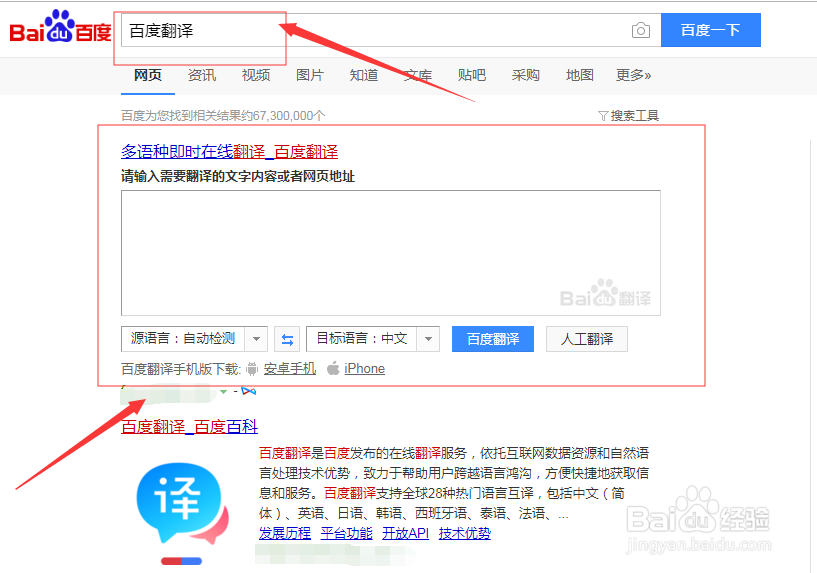Viewport: 817px width, 573px height.
Task: Click the result count text 67,300,000个
Action: tap(289, 116)
